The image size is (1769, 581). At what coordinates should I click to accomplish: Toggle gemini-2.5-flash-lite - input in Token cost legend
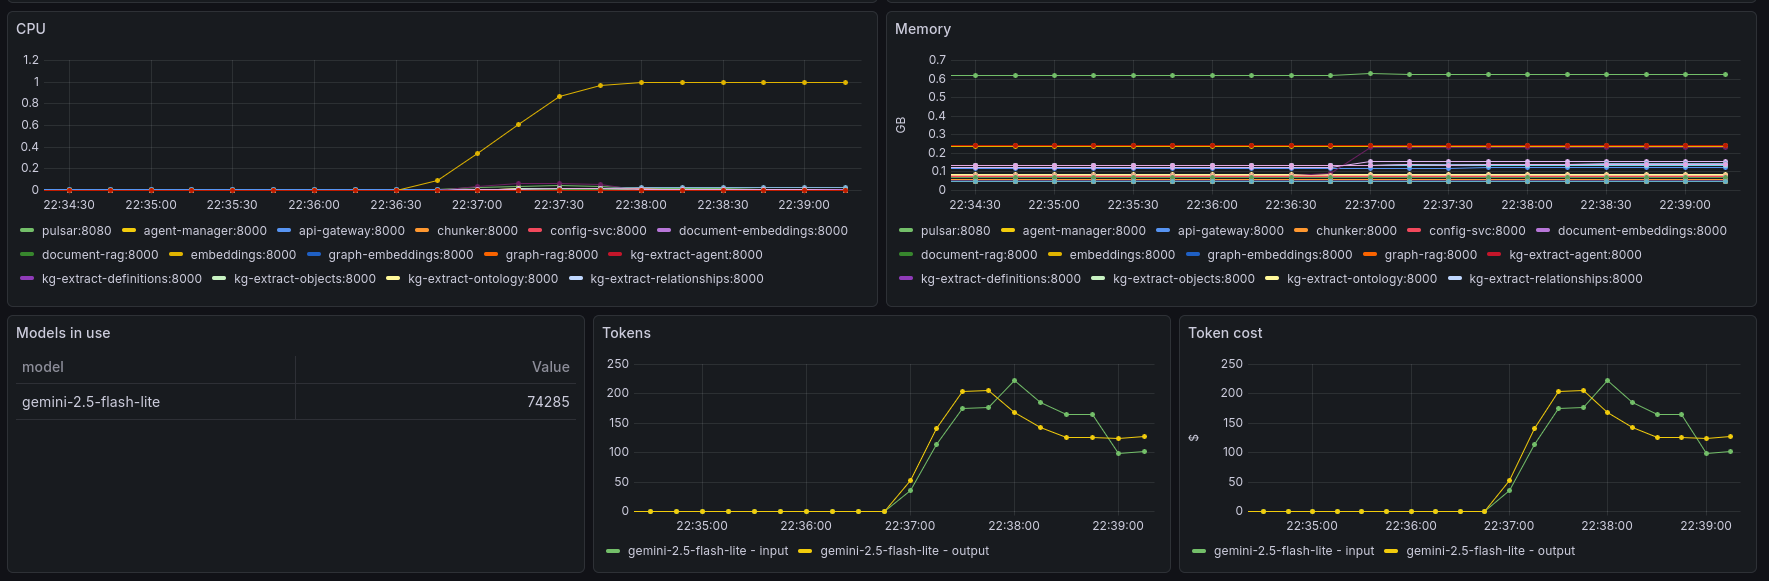[1294, 551]
